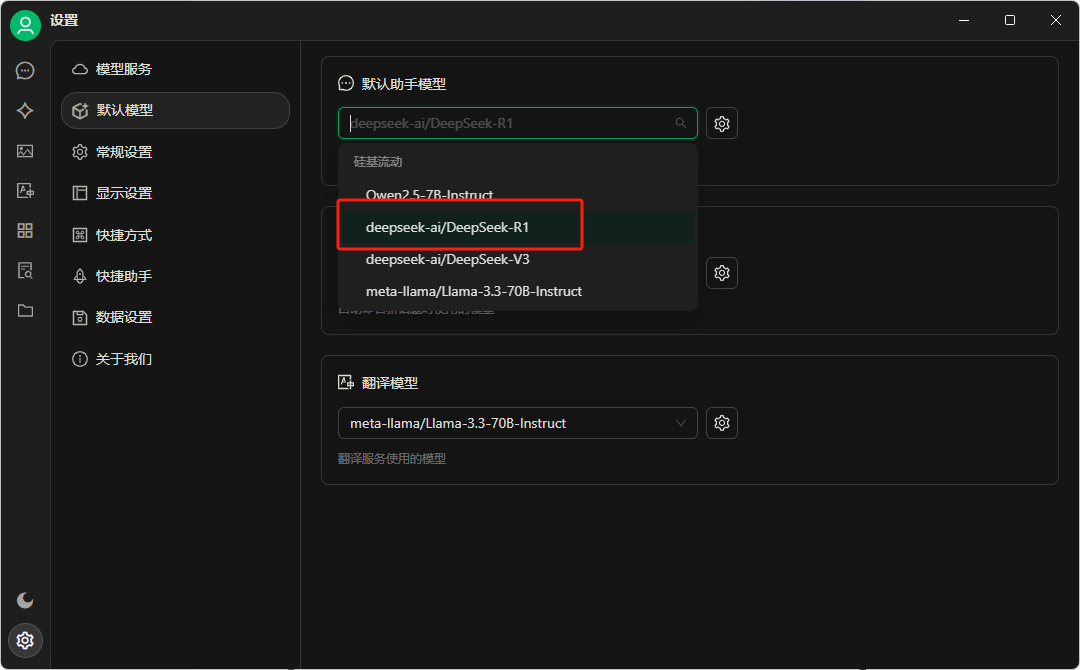Click the default assistant model search field
Viewport: 1080px width, 670px height.
[517, 123]
